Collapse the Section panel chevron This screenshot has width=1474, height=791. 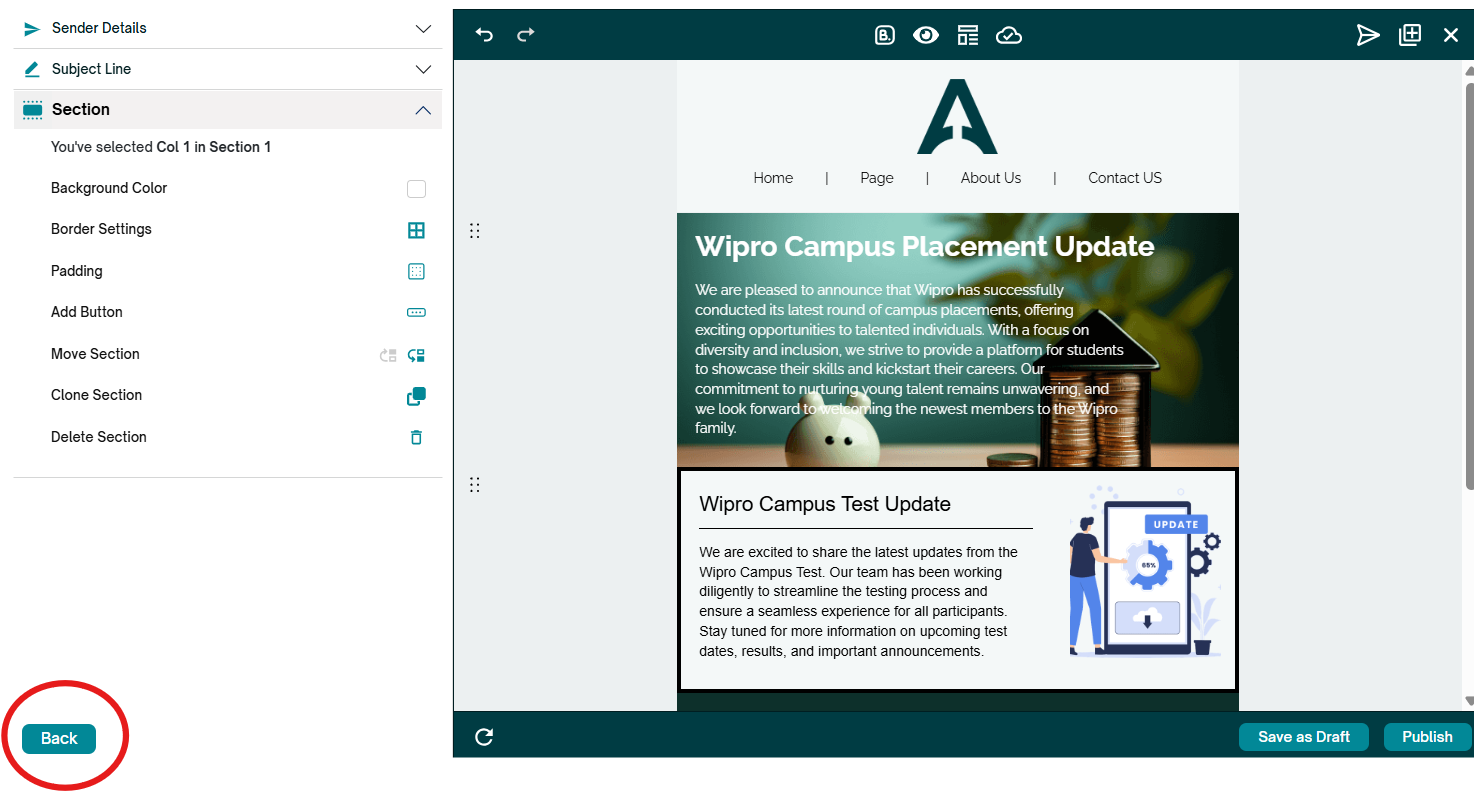(423, 110)
